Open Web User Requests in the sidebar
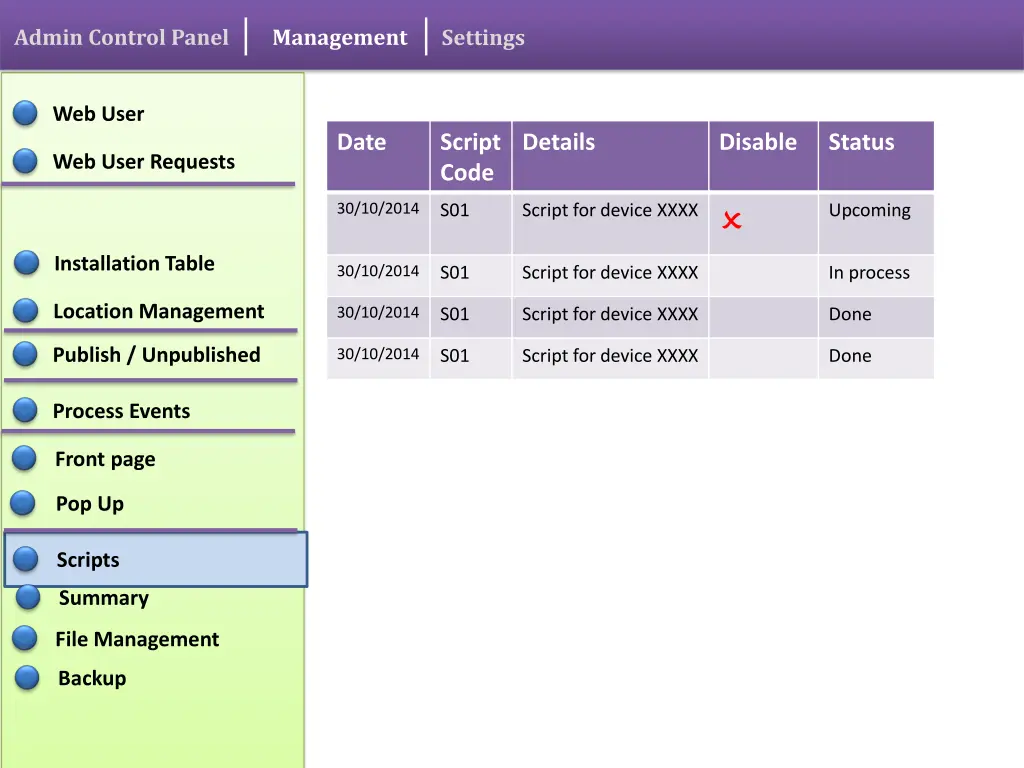 click(x=143, y=162)
